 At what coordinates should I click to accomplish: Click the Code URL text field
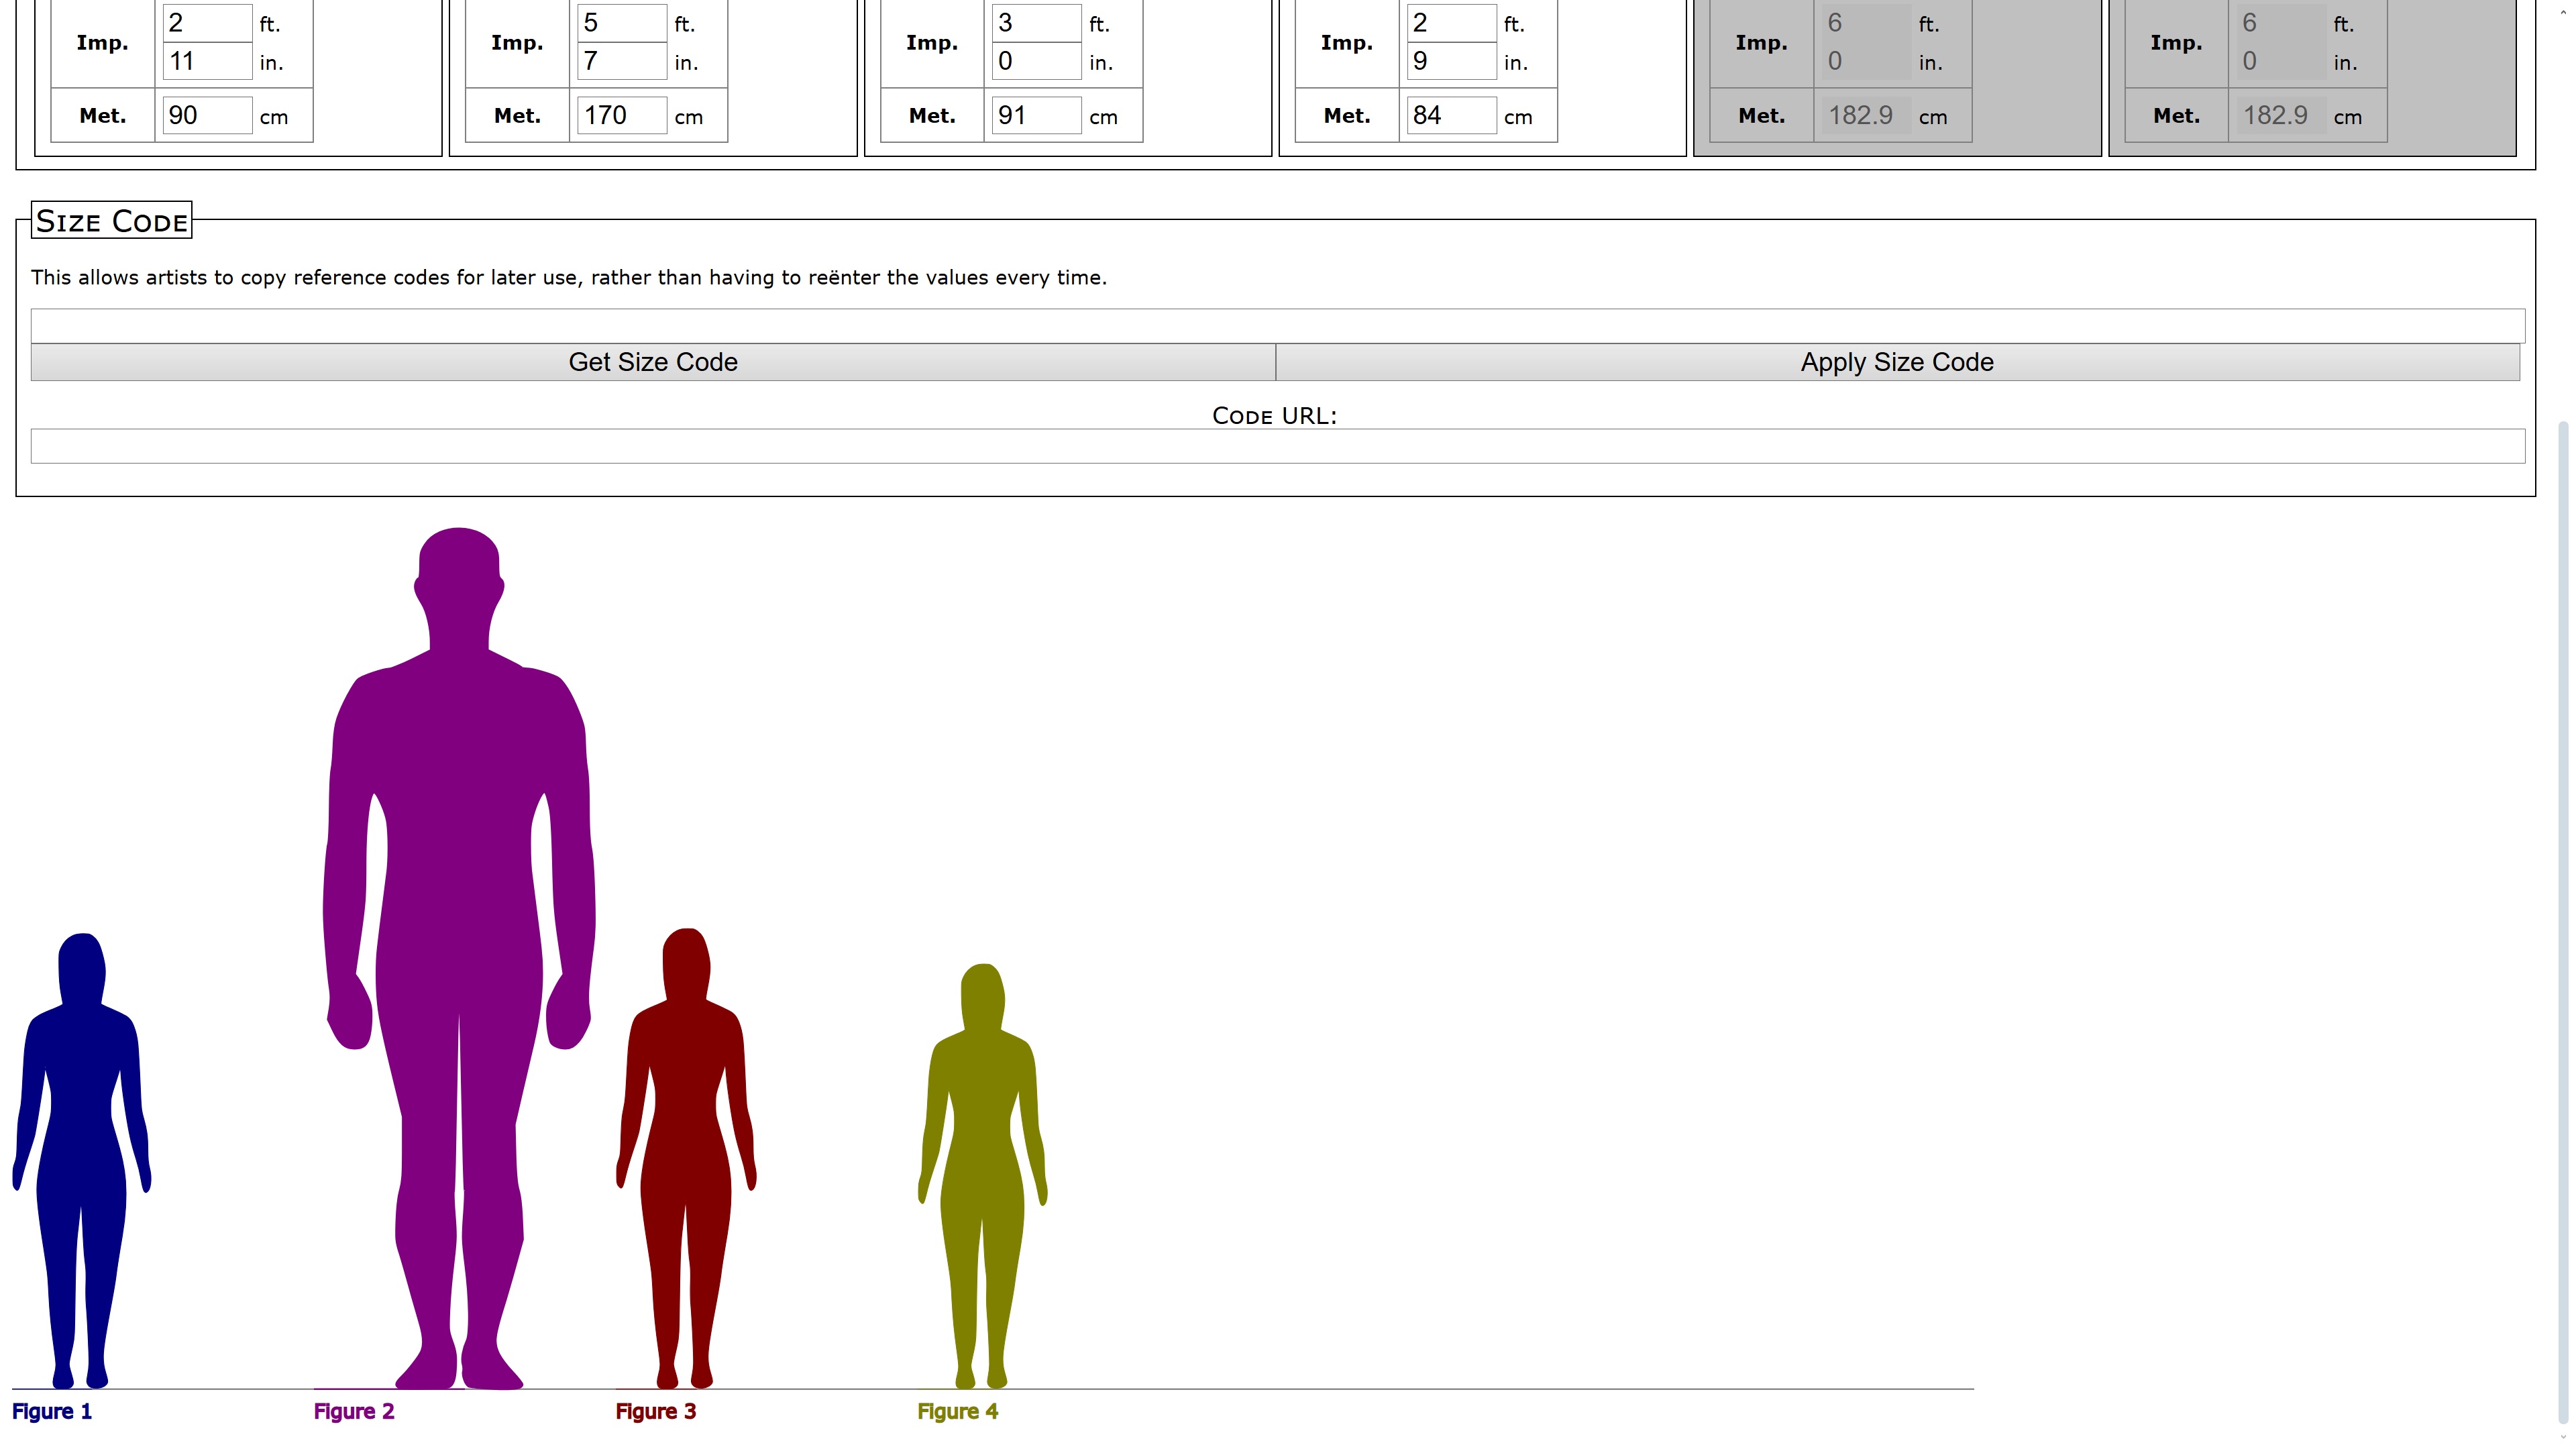(x=1276, y=446)
